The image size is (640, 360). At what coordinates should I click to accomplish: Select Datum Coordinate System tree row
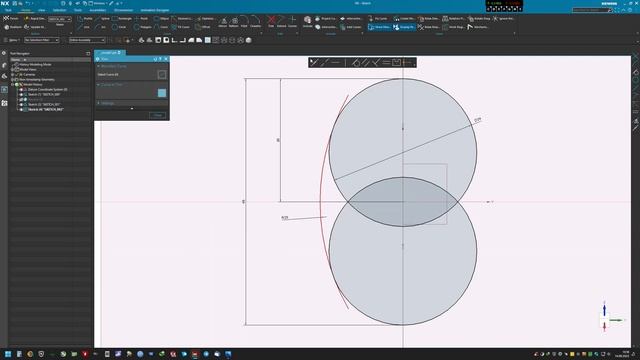47,89
